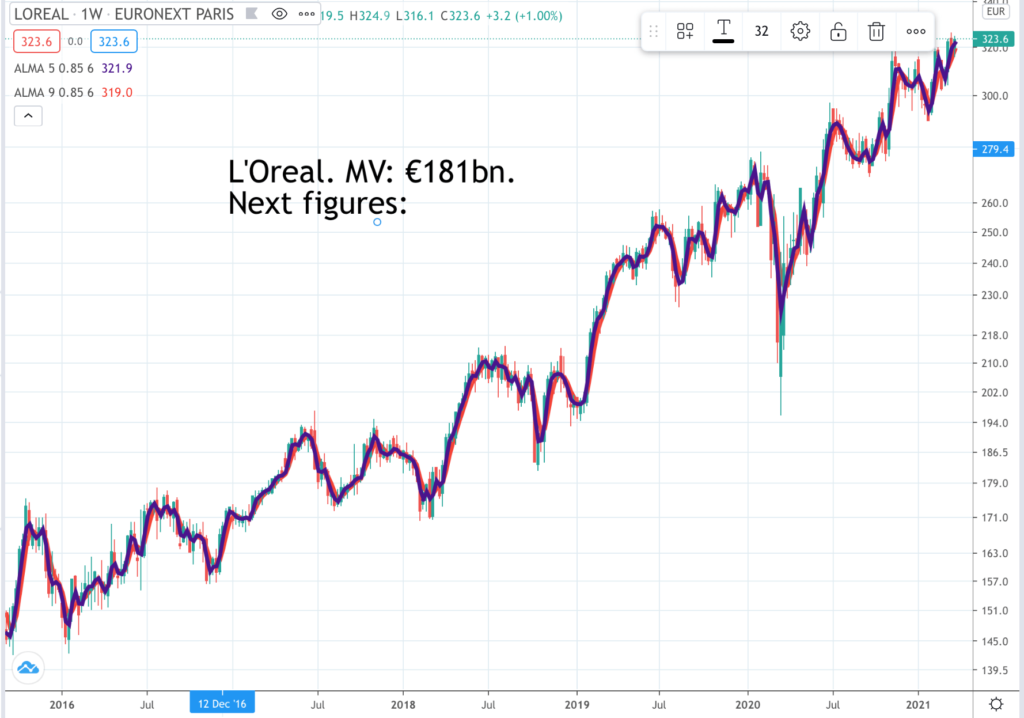Click the 0.0 spread value
This screenshot has height=718, width=1024.
[75, 42]
